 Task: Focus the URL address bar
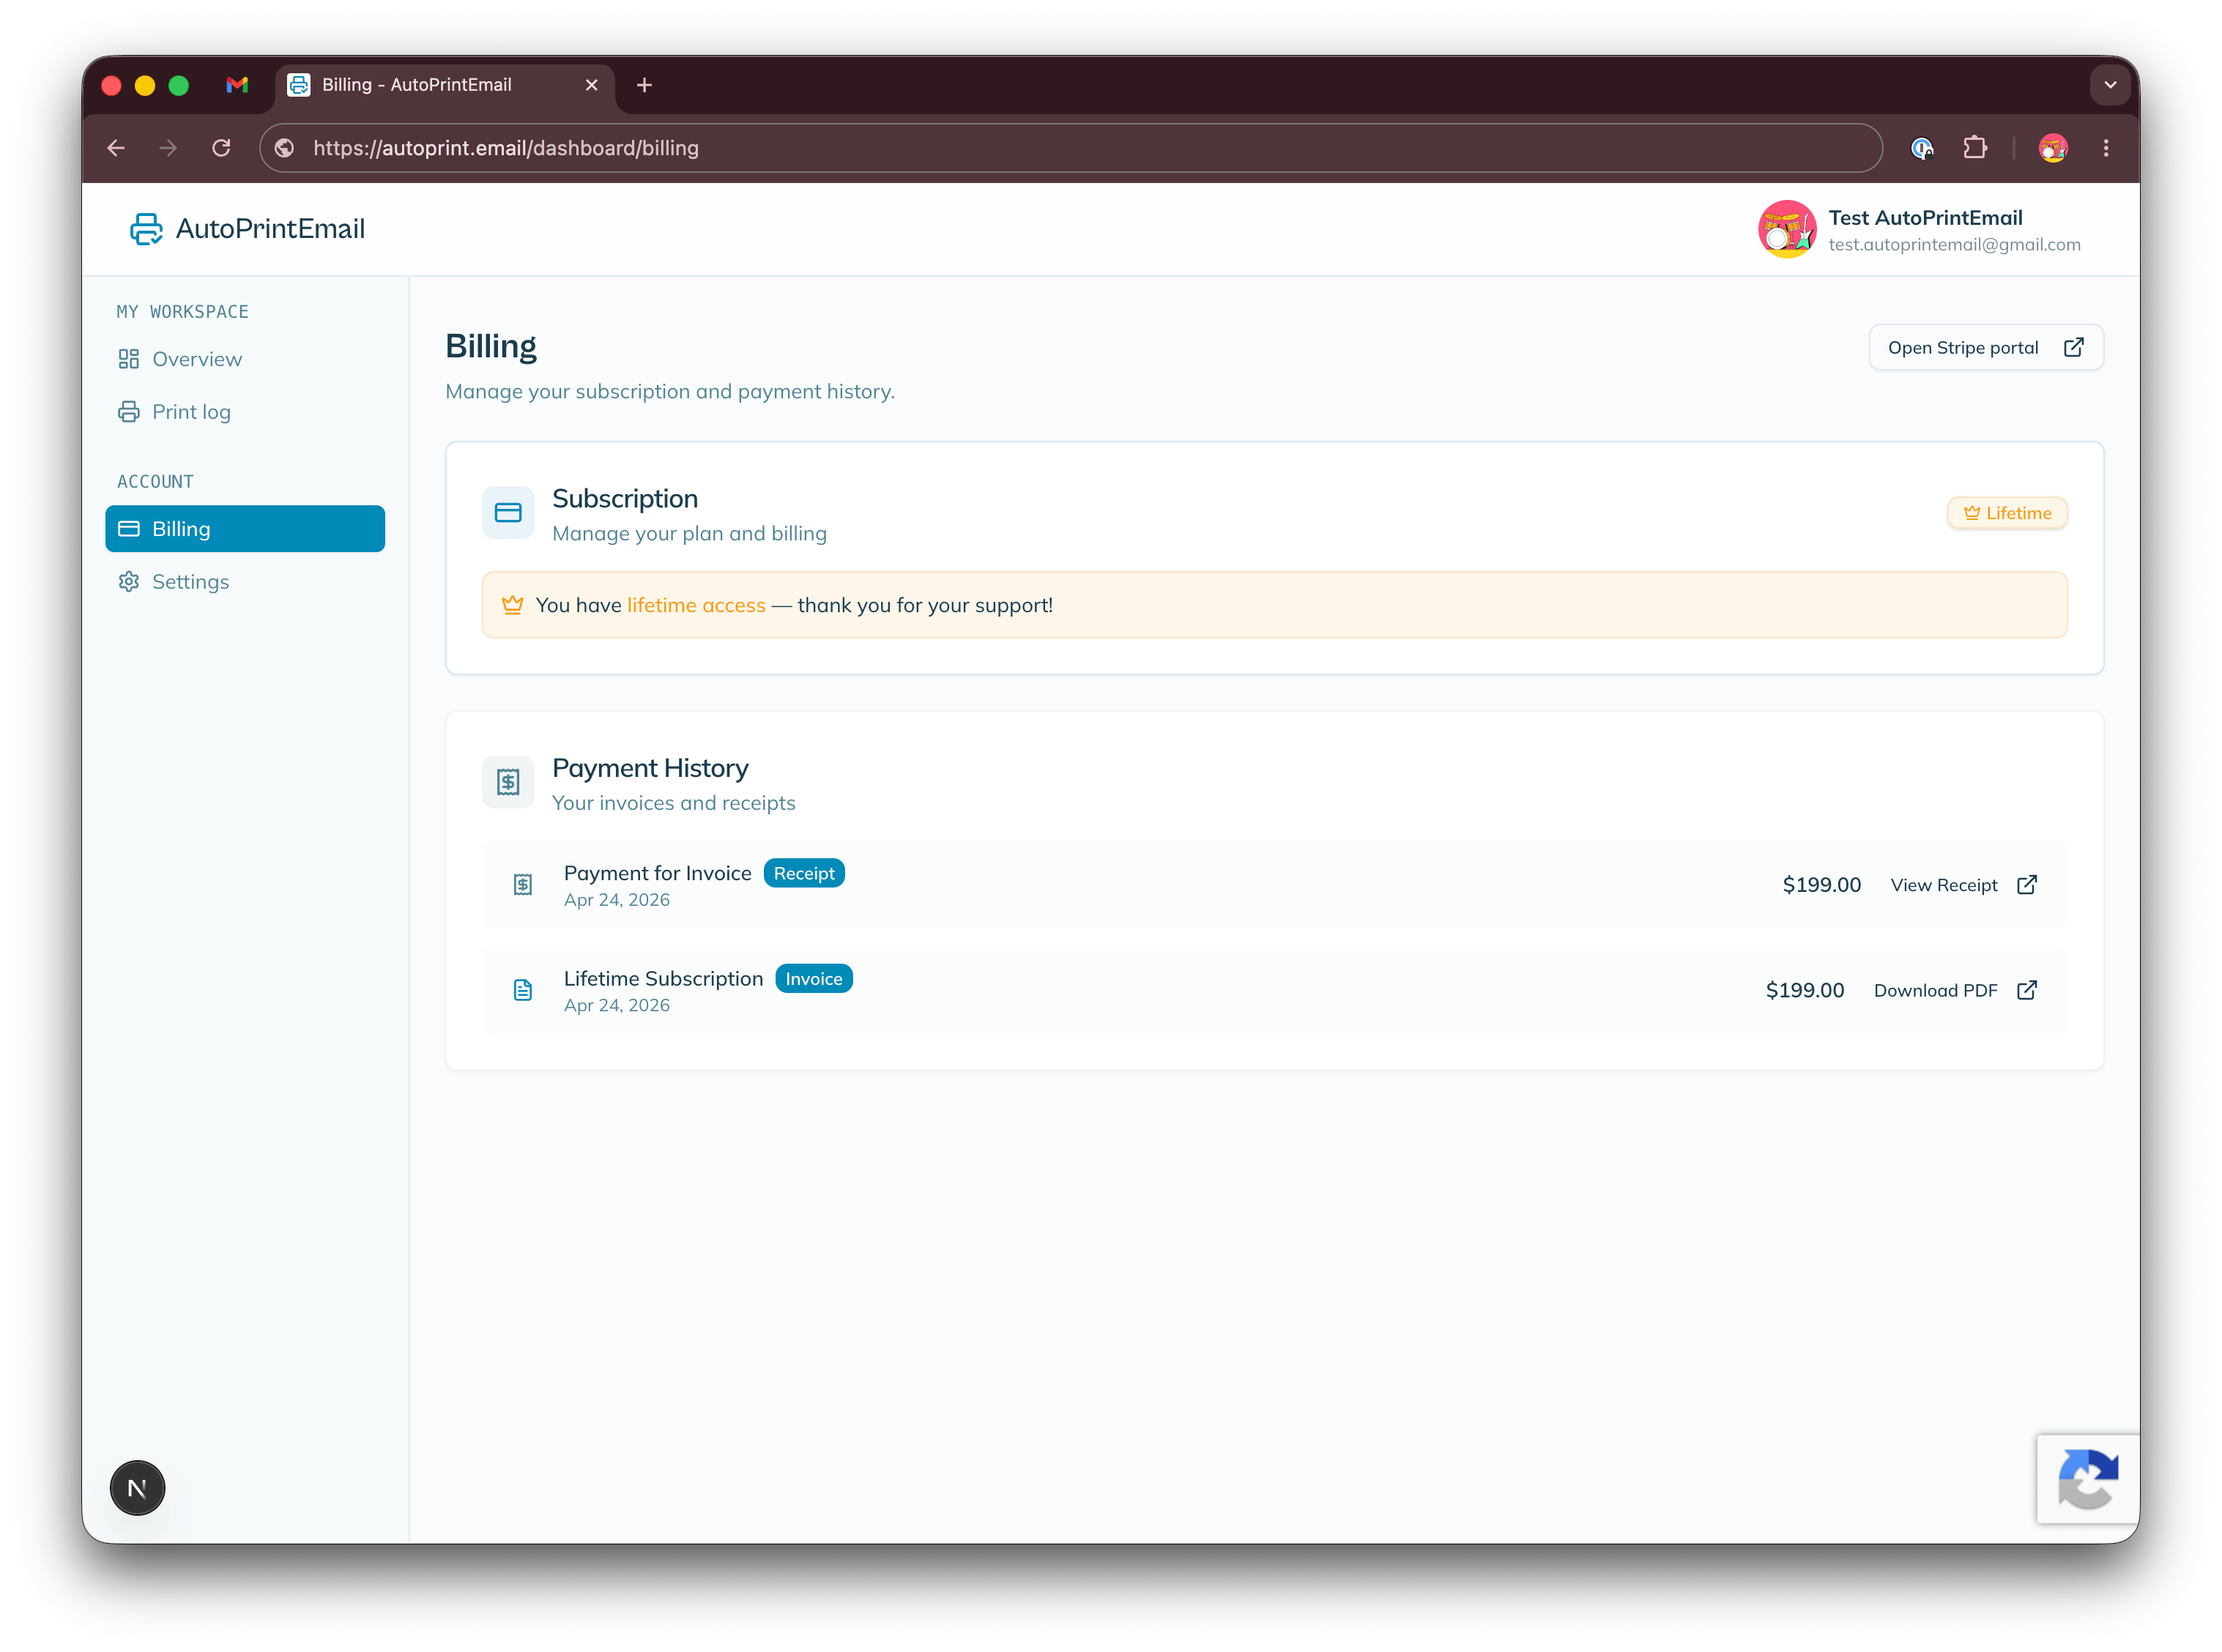[x=1070, y=148]
